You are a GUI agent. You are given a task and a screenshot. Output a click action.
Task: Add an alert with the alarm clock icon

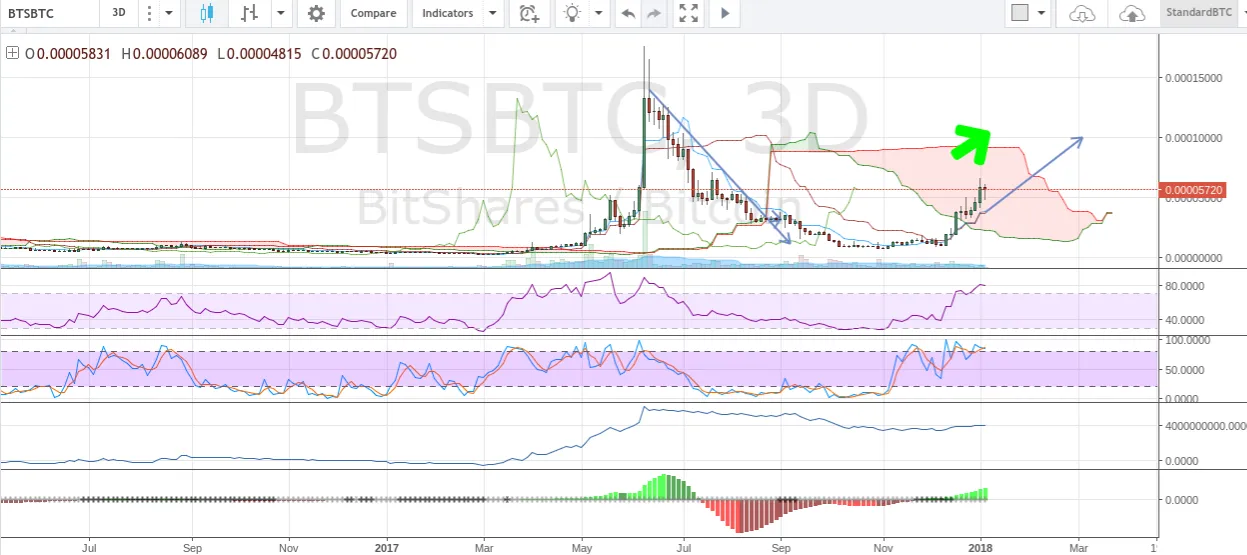(528, 14)
